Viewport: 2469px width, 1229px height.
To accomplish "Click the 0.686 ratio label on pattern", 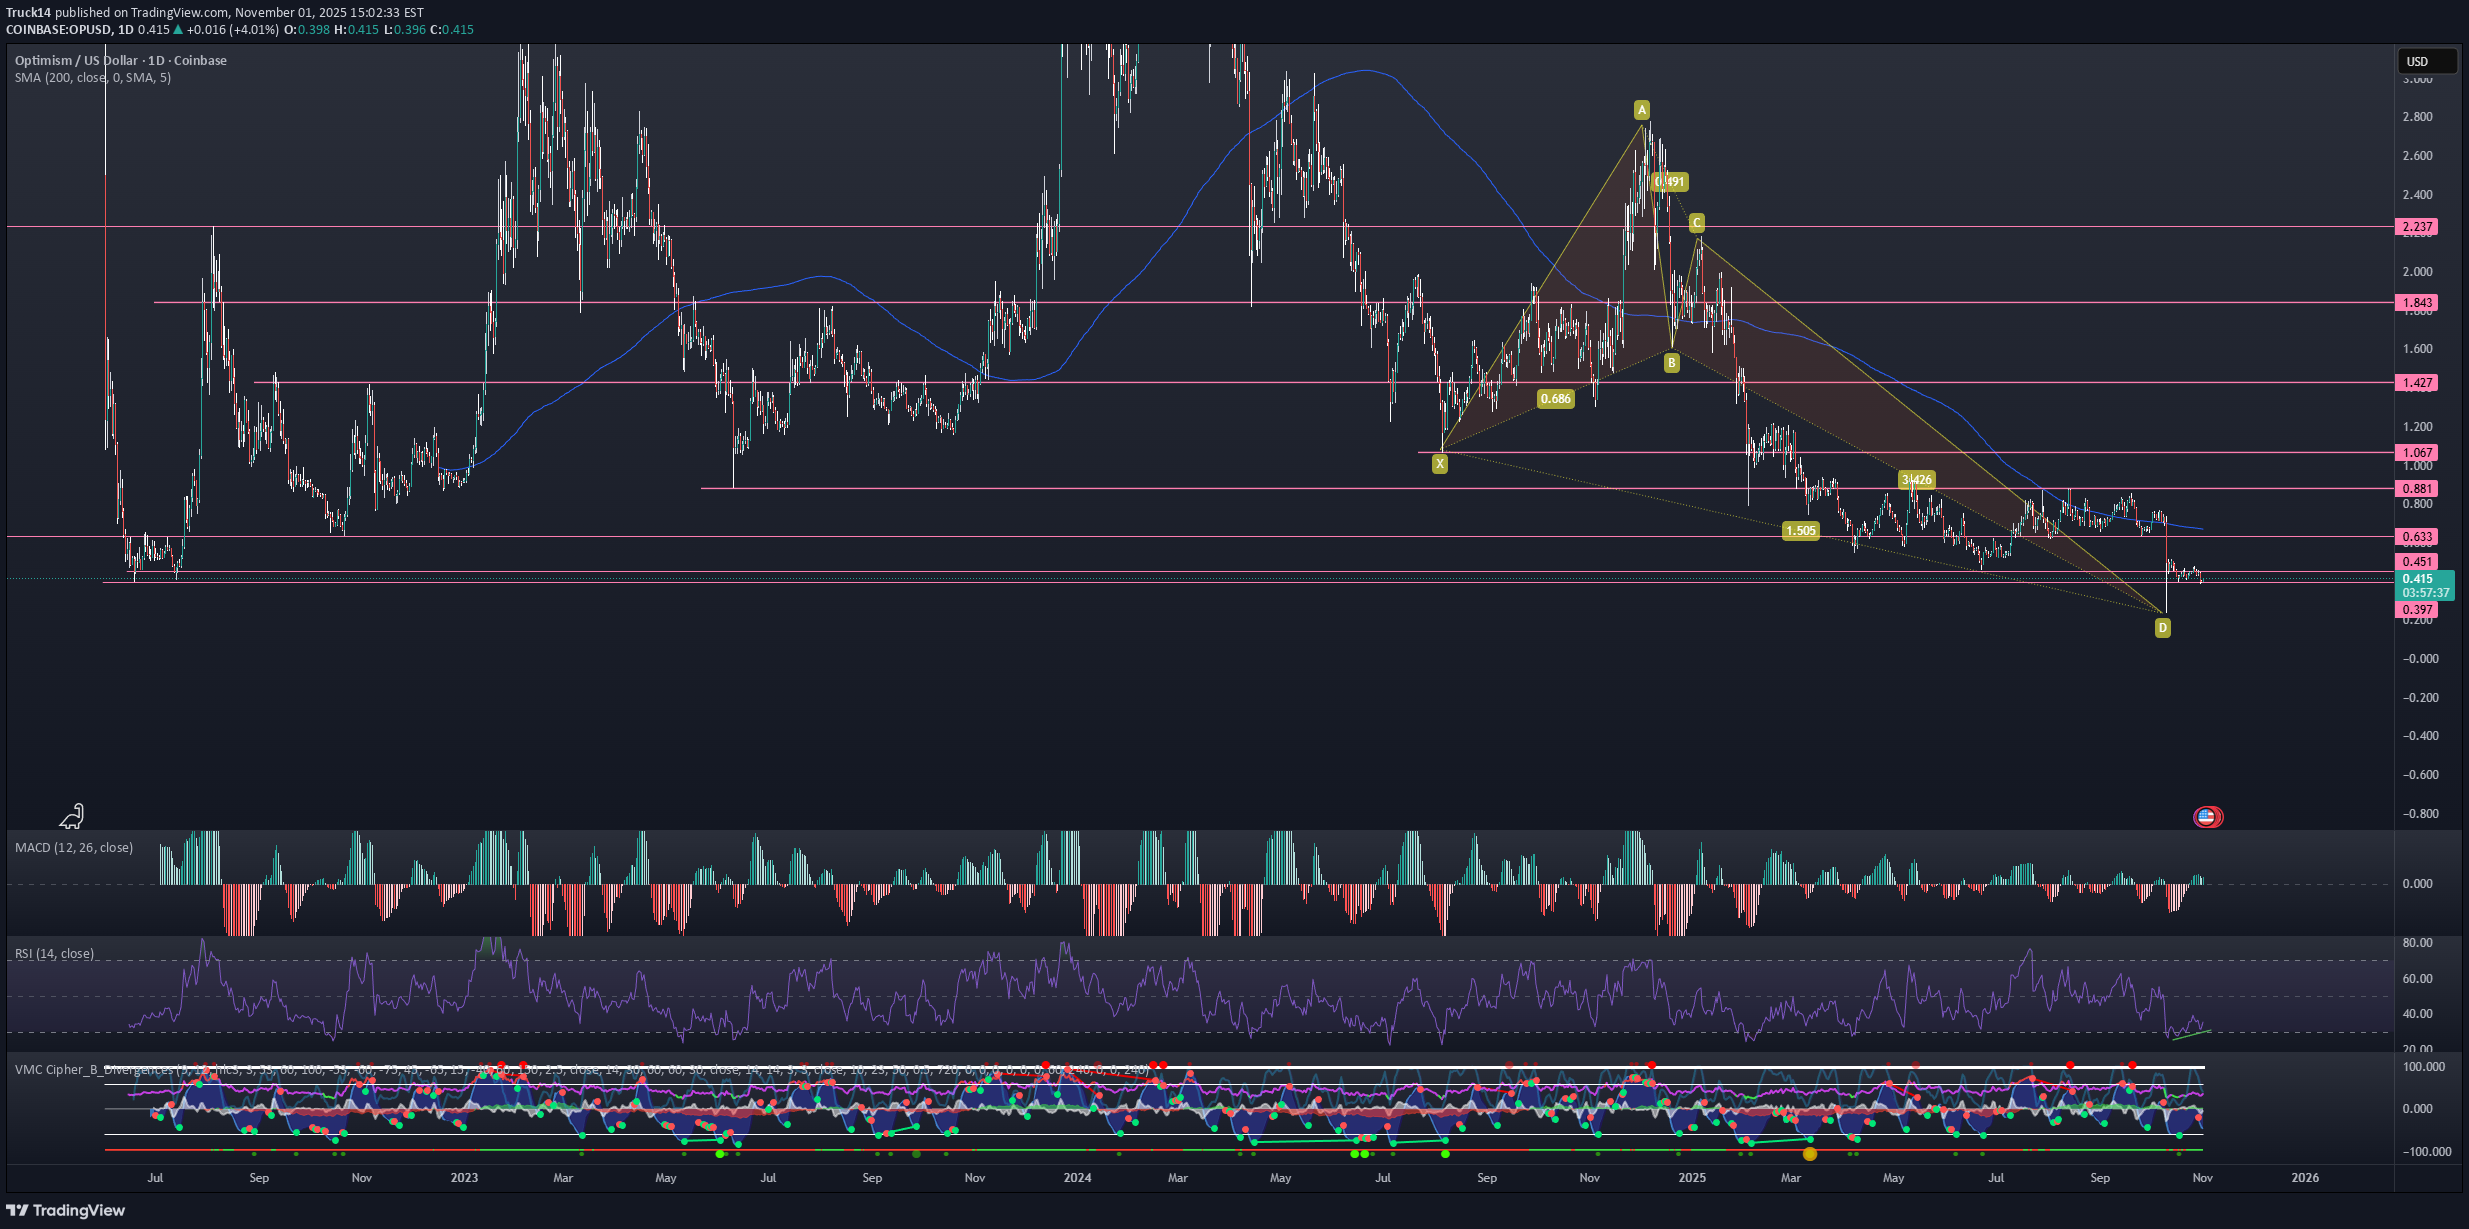I will pyautogui.click(x=1555, y=399).
